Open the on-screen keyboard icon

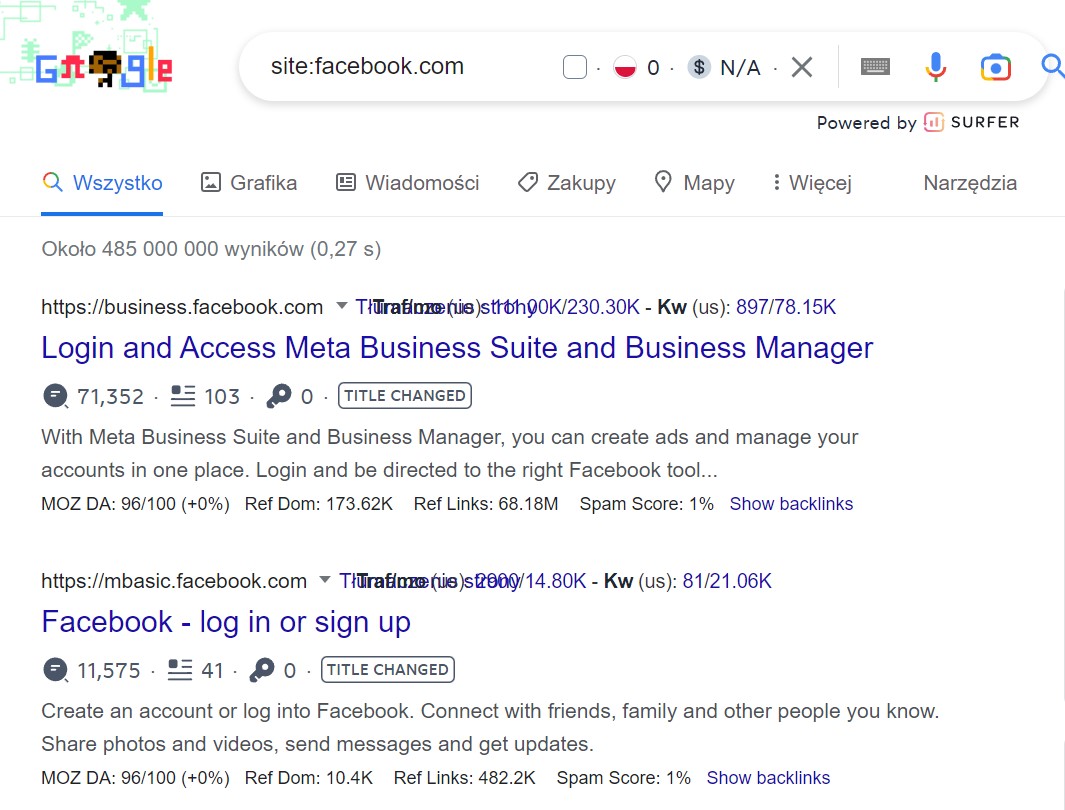coord(875,67)
